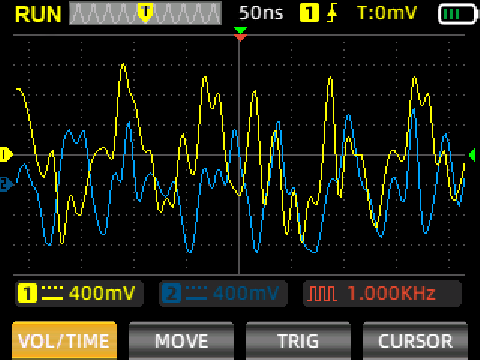Activate the CURSOR button
The width and height of the screenshot is (480, 360).
415,341
